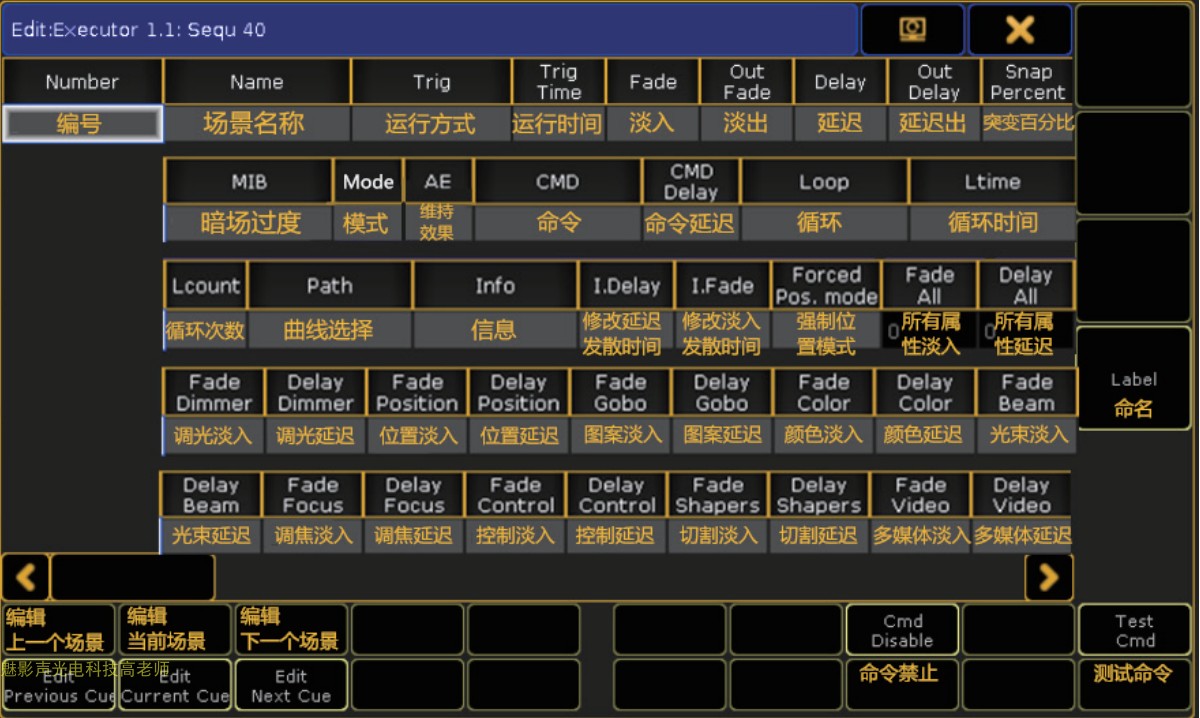Click the screen capture icon in title bar

click(912, 30)
